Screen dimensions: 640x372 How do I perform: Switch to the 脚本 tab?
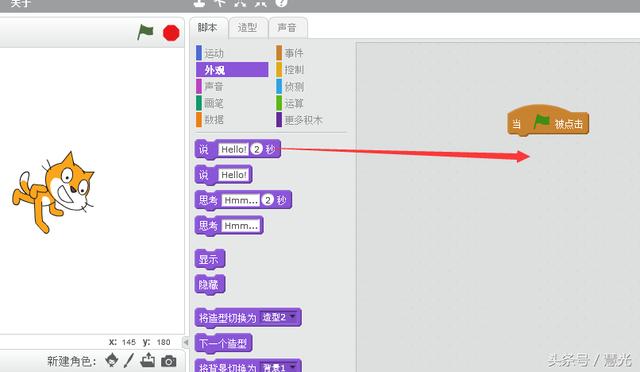point(208,28)
